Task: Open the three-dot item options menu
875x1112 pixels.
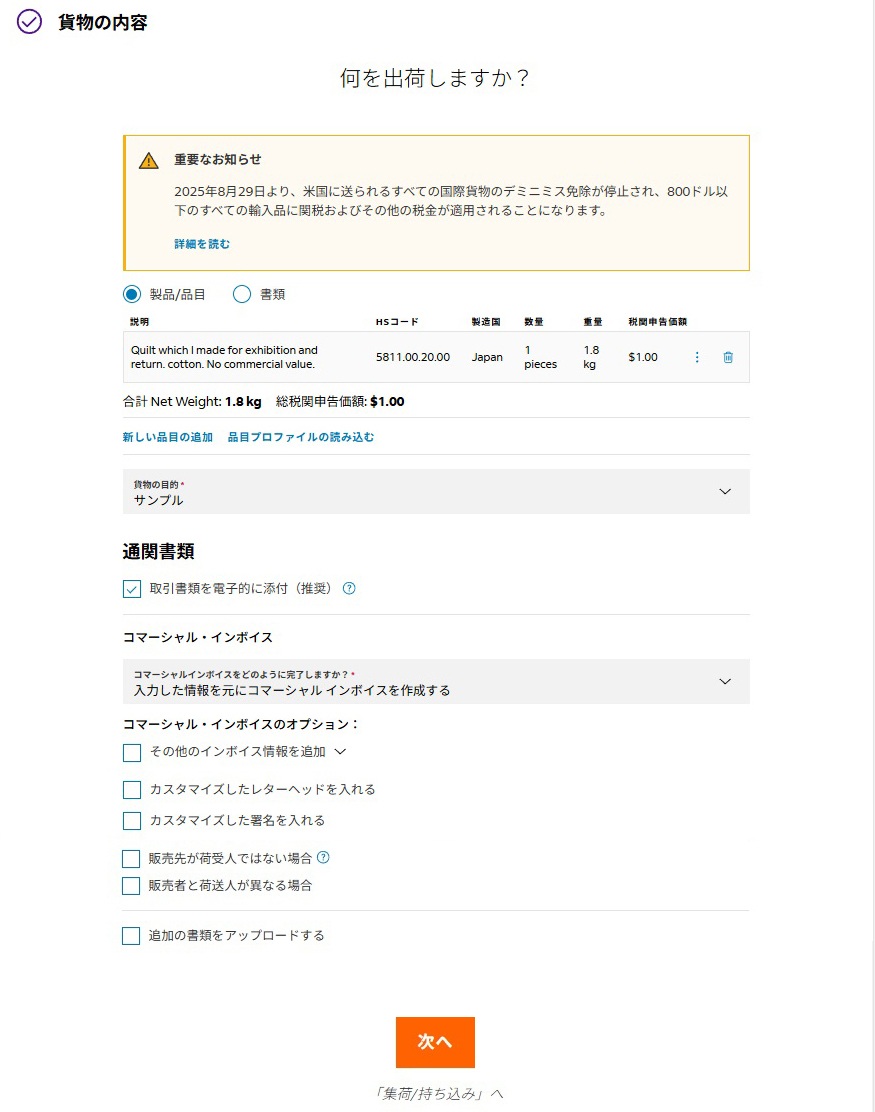Action: click(697, 357)
